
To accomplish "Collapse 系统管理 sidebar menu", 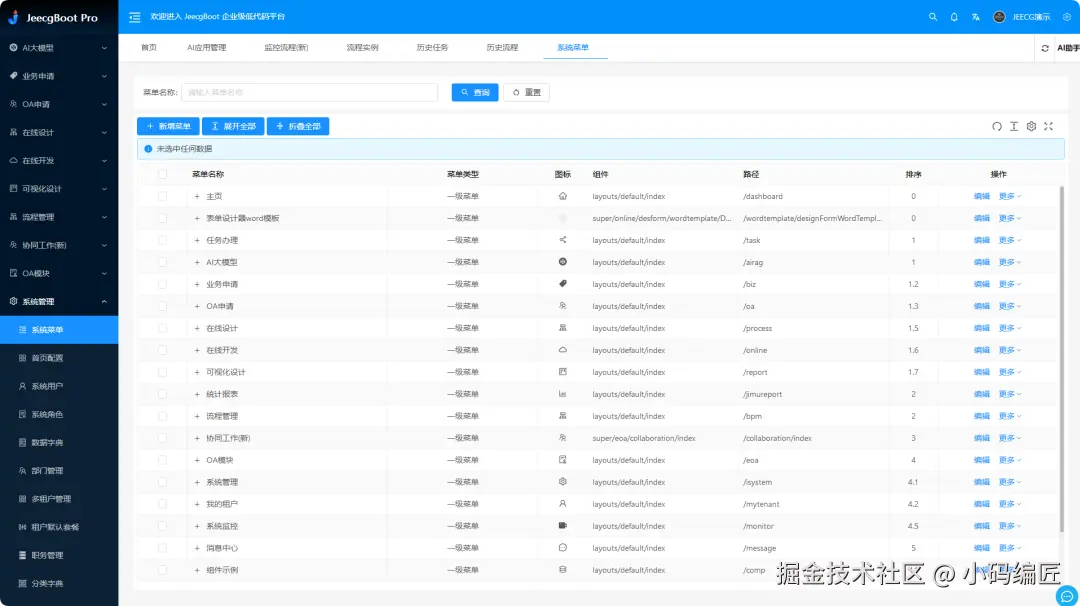I will click(x=59, y=301).
